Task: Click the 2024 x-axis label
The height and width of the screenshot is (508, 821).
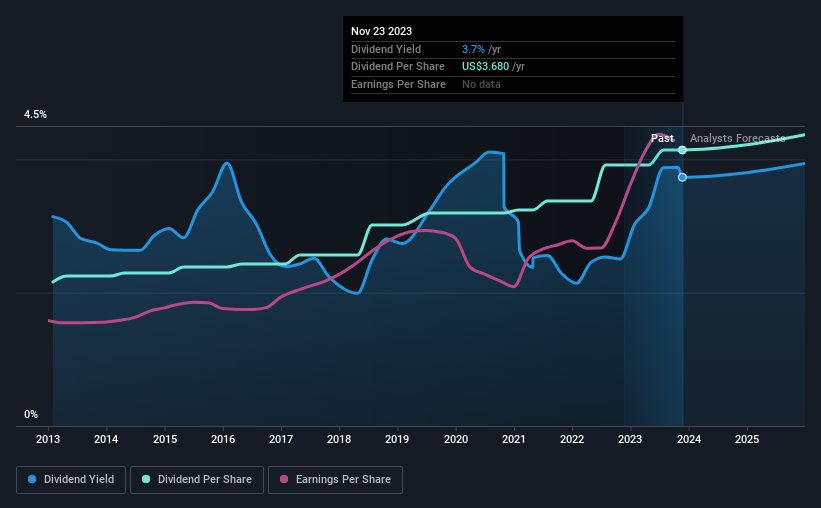Action: coord(689,439)
